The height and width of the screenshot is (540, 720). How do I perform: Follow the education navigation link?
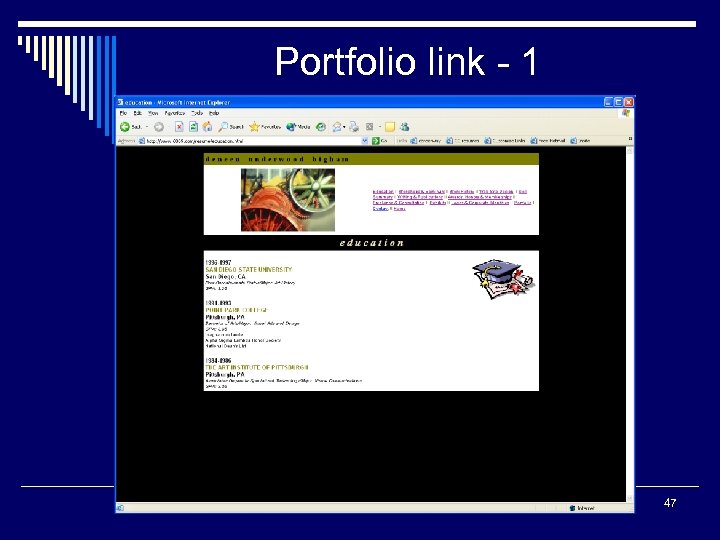(x=383, y=191)
